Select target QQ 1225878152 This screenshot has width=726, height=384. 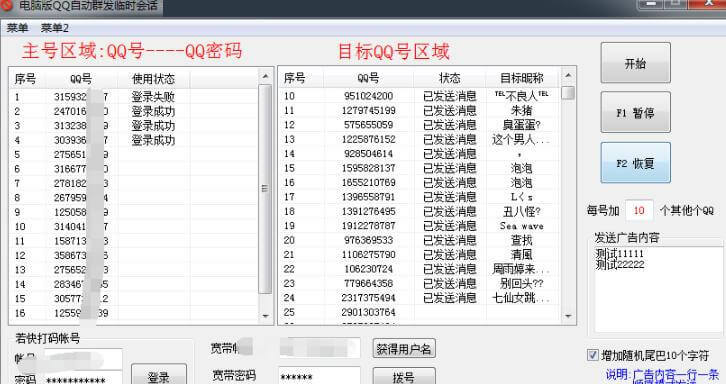(x=369, y=139)
